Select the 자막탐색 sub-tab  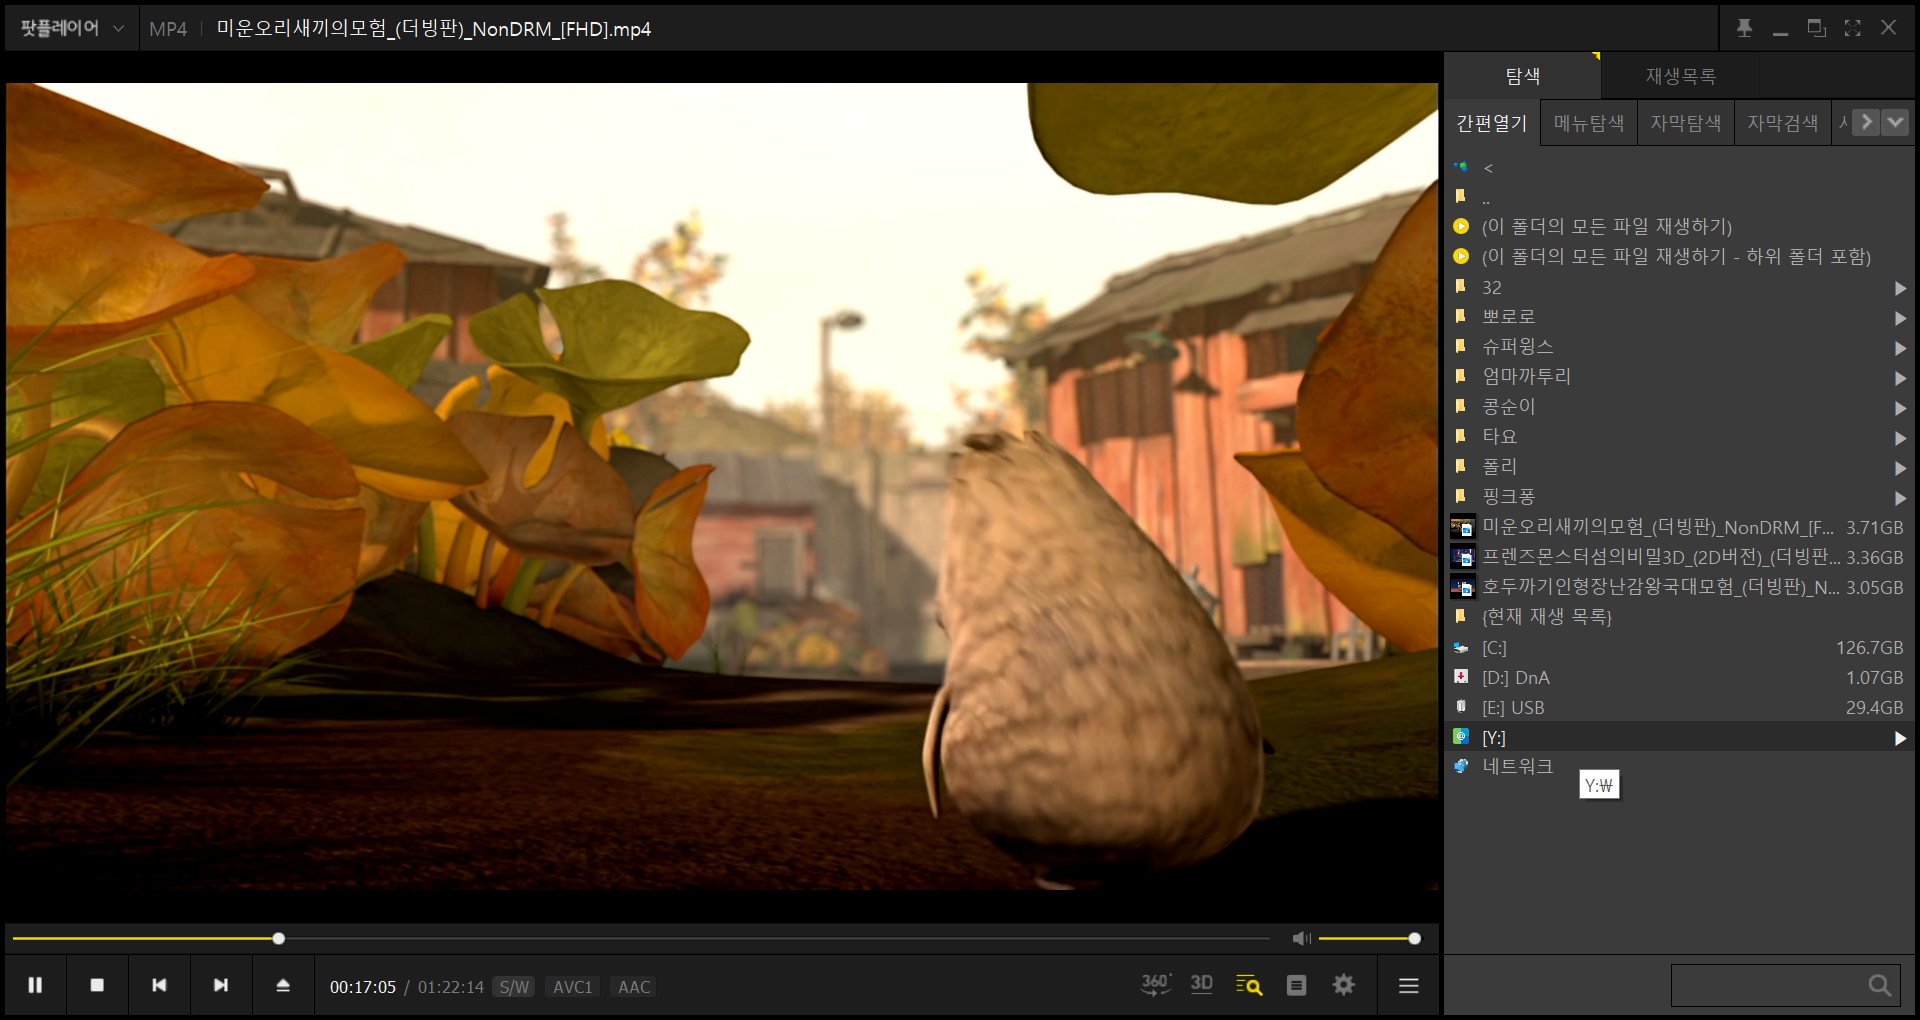click(1686, 123)
